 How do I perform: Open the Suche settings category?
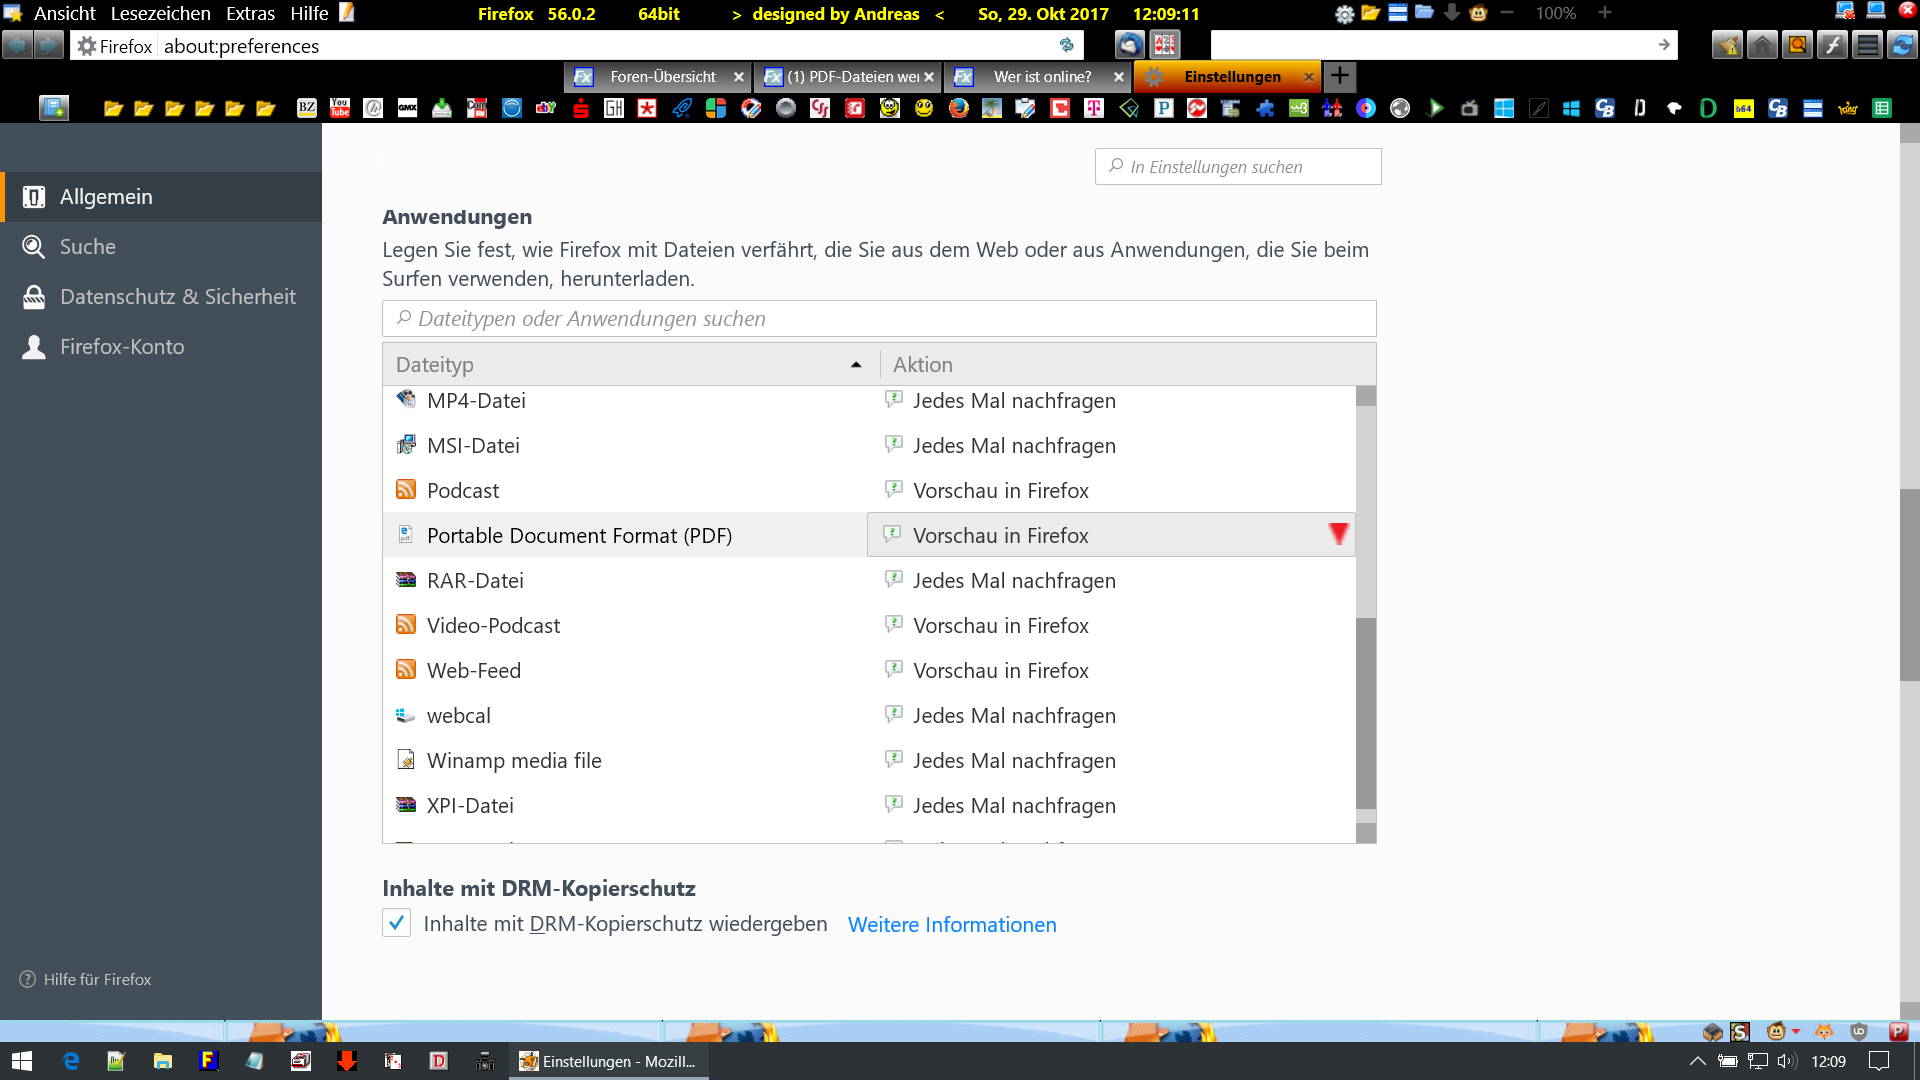tap(87, 247)
